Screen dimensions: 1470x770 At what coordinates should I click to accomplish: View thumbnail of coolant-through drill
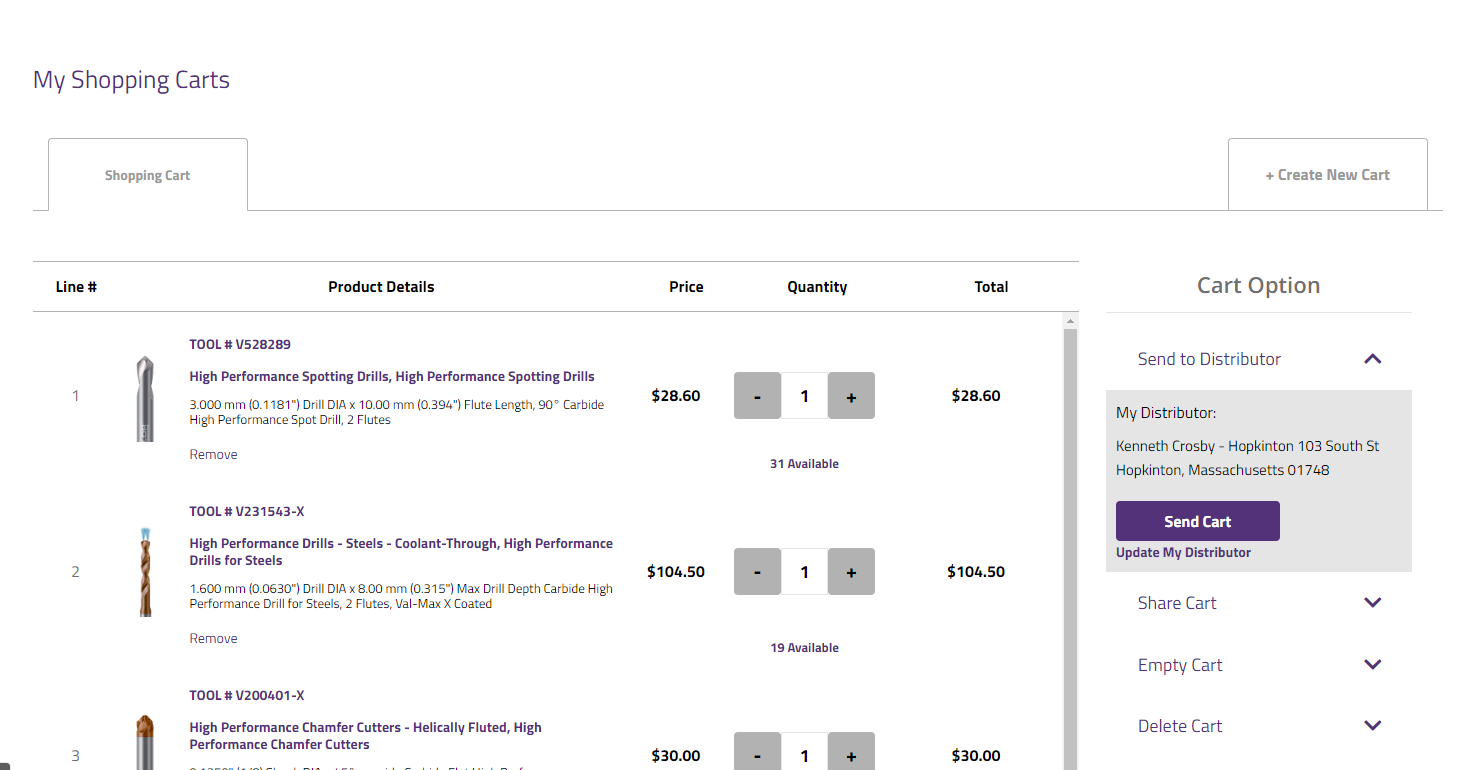(x=145, y=571)
